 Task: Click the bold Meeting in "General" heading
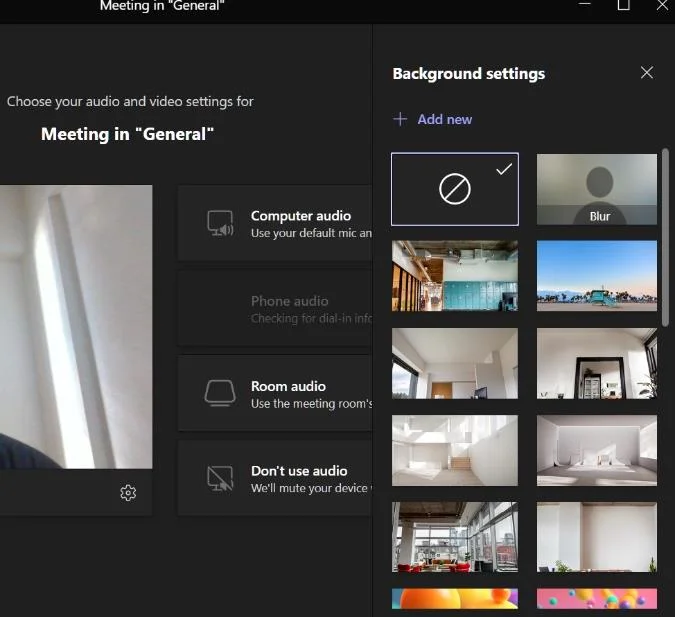tap(127, 134)
